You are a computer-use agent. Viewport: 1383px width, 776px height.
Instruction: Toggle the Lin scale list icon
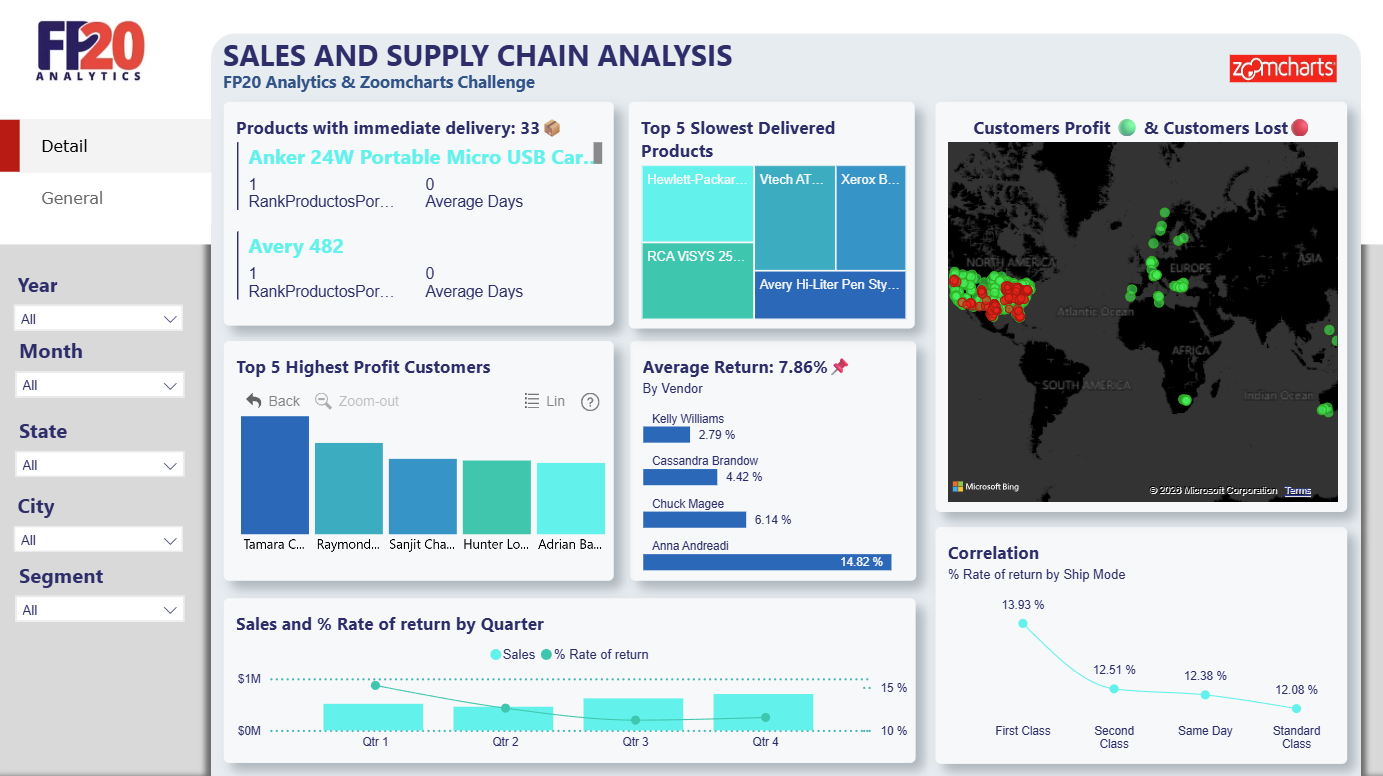(x=532, y=401)
